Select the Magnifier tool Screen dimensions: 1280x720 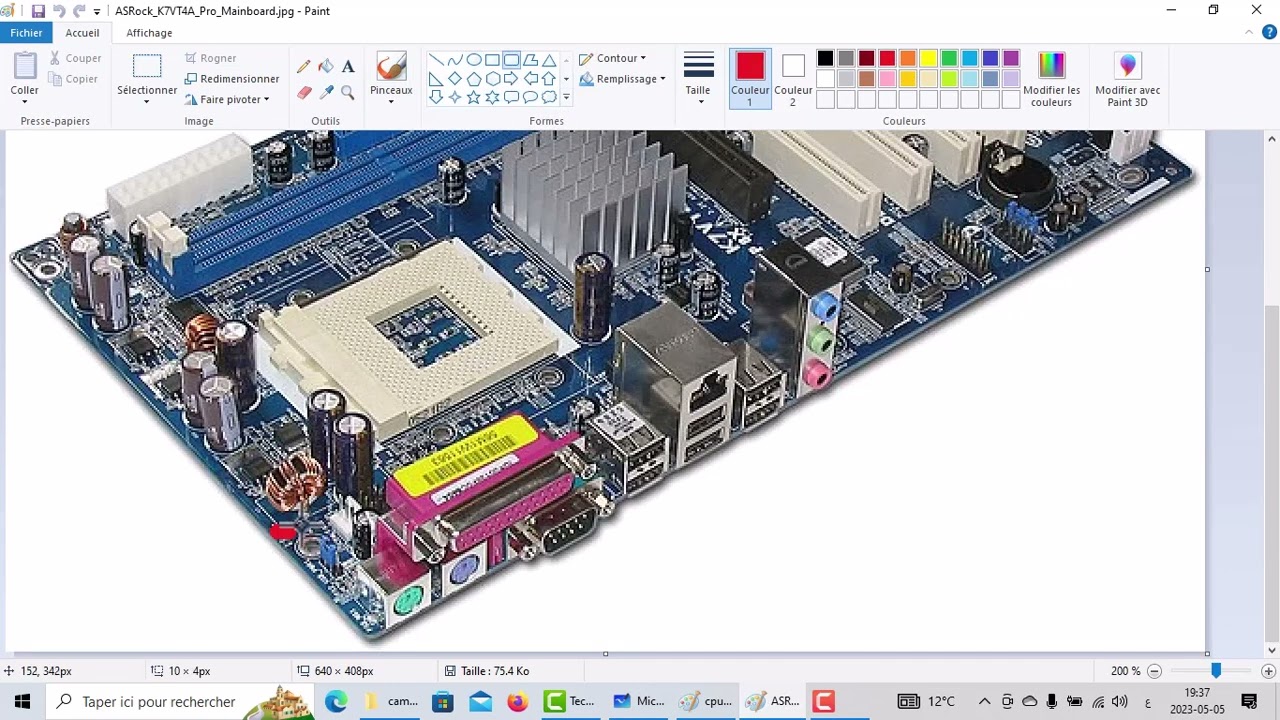click(348, 92)
